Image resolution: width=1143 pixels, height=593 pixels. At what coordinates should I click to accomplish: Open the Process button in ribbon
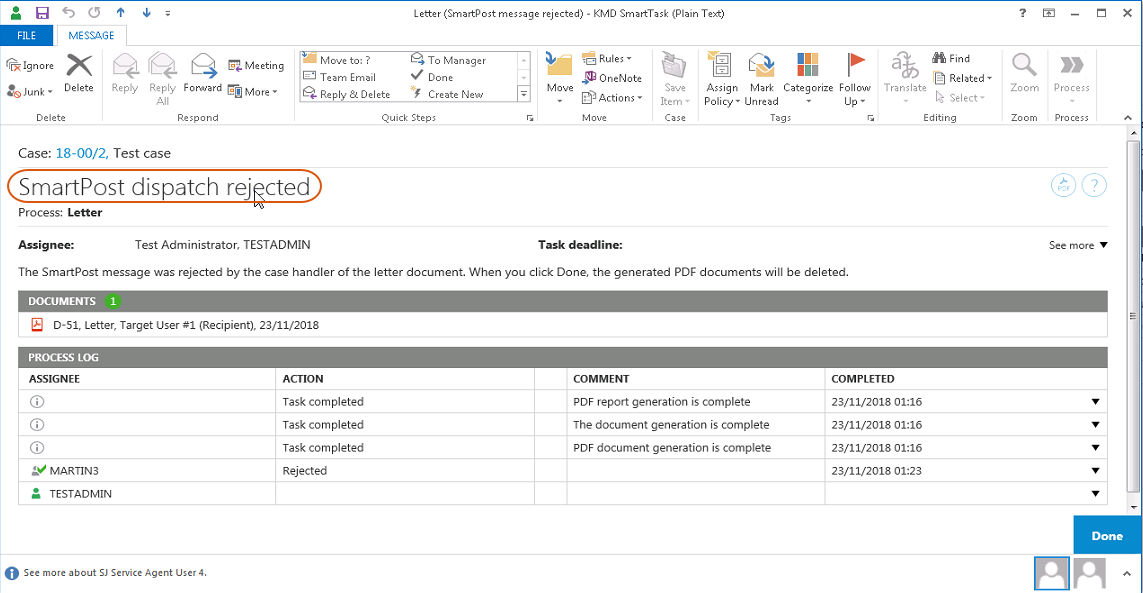(1072, 77)
